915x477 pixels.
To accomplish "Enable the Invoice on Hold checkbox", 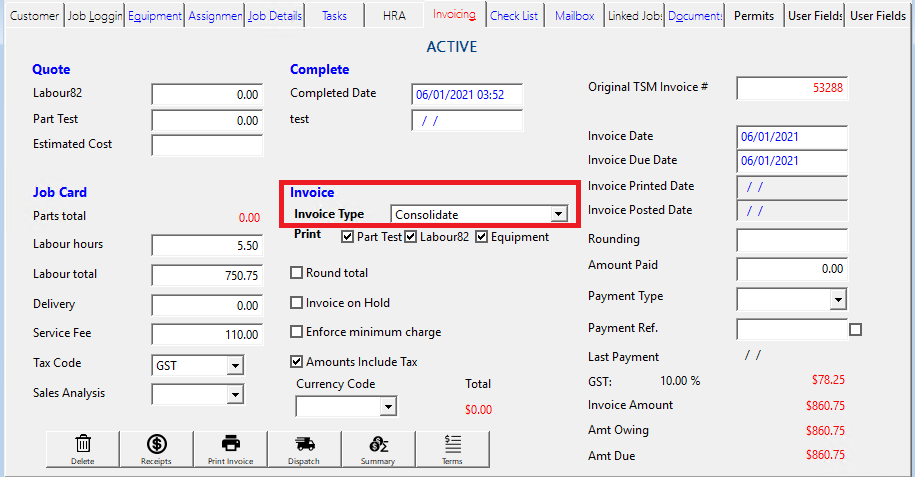I will click(297, 303).
